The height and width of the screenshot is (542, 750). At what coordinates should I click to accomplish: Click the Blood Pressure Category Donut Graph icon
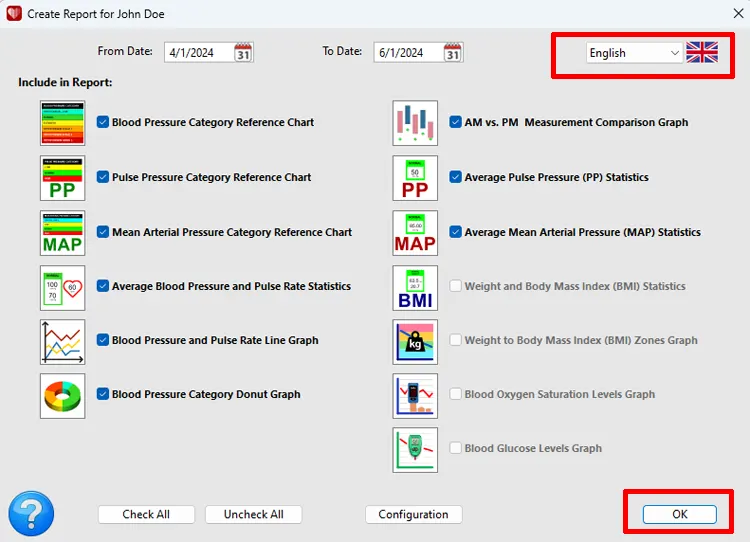click(62, 395)
